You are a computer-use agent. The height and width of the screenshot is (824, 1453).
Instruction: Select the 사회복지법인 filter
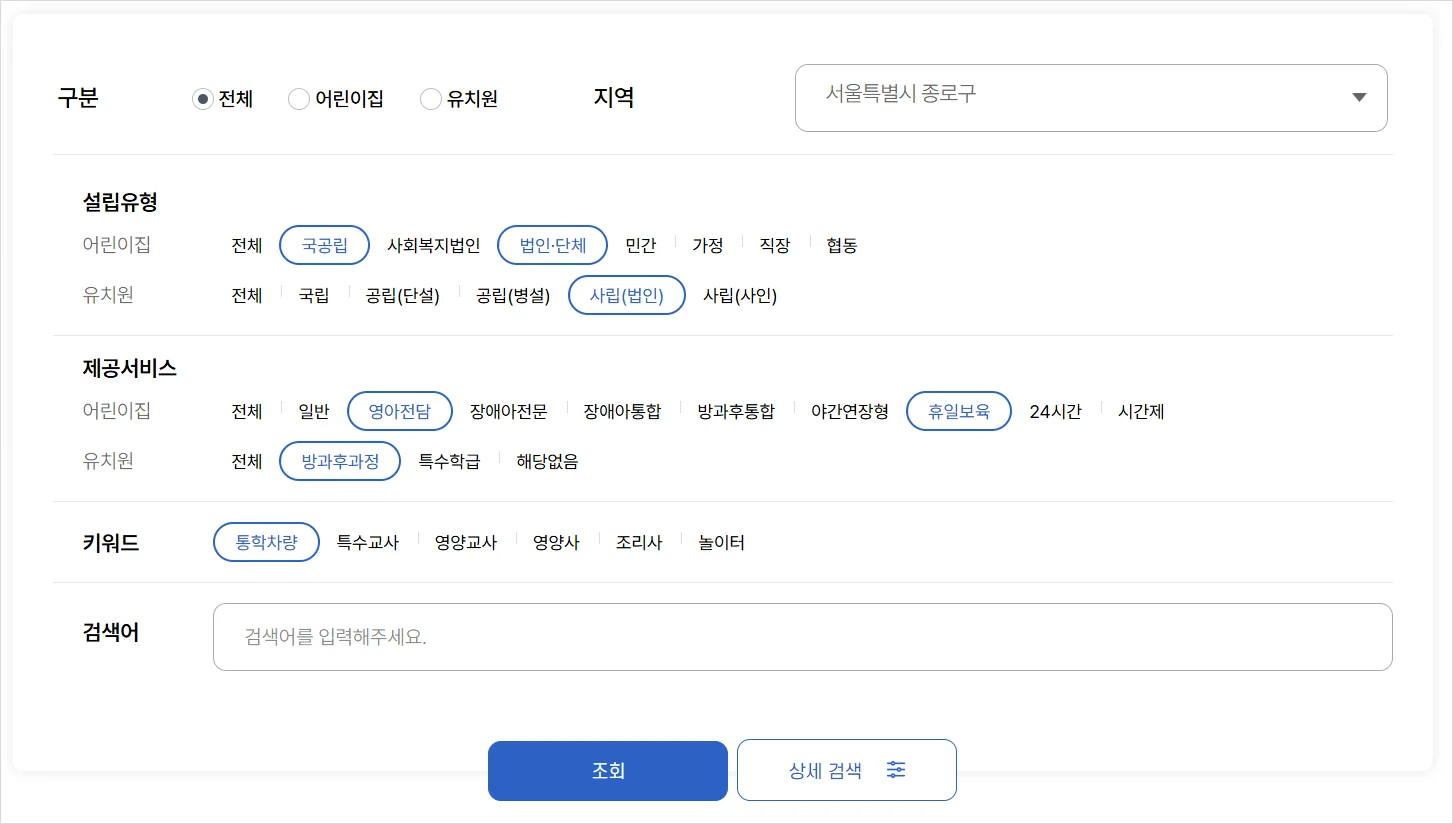(x=433, y=245)
